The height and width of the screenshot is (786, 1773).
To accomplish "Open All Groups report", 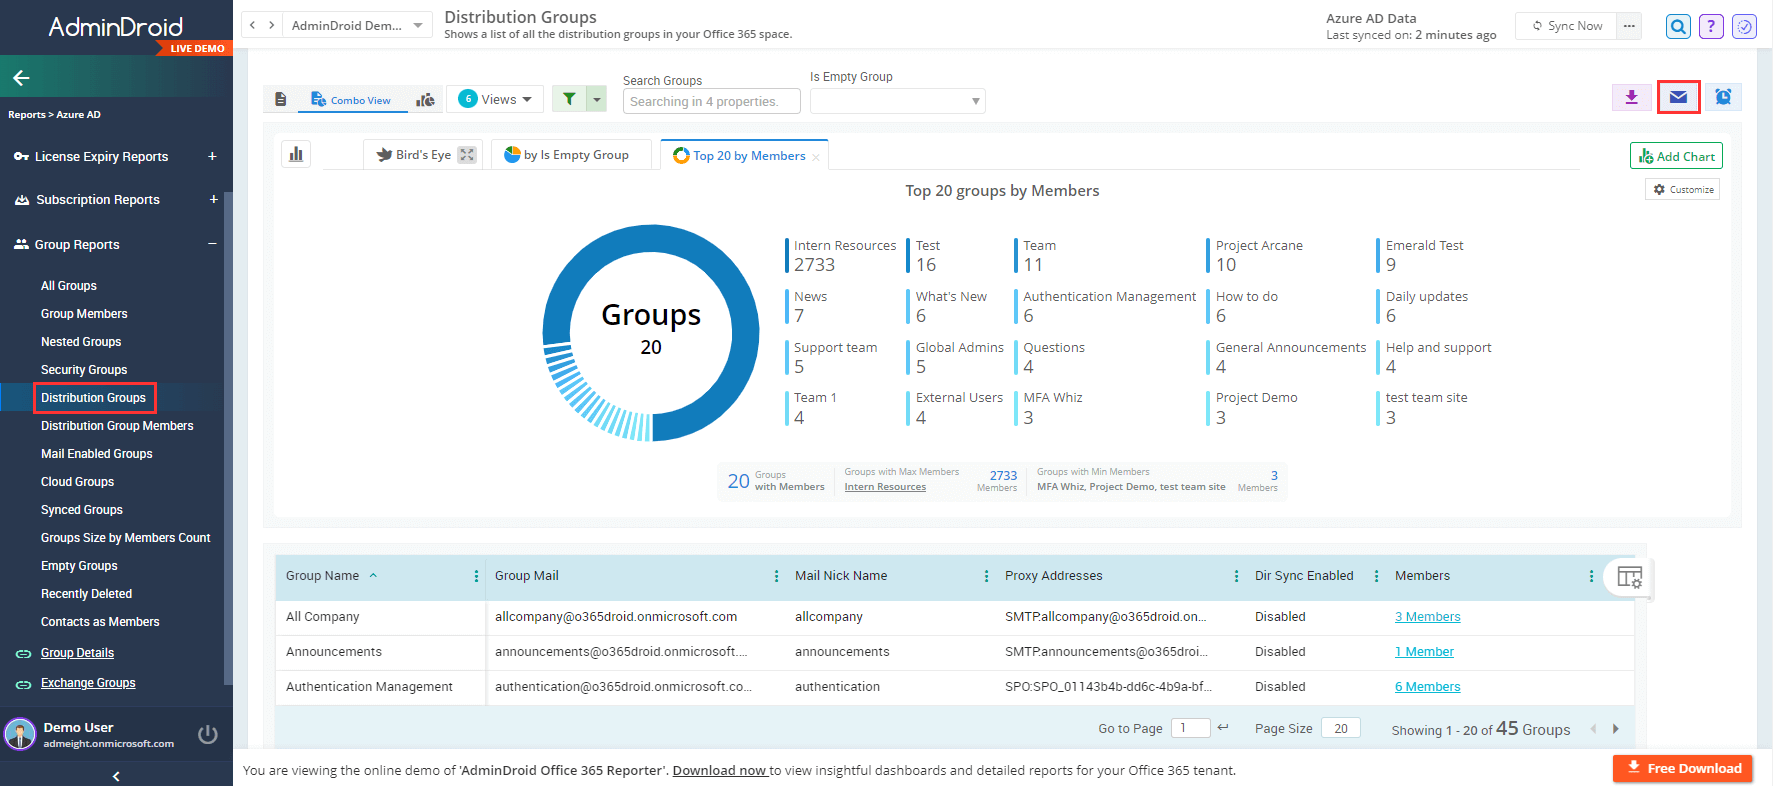I will point(69,286).
